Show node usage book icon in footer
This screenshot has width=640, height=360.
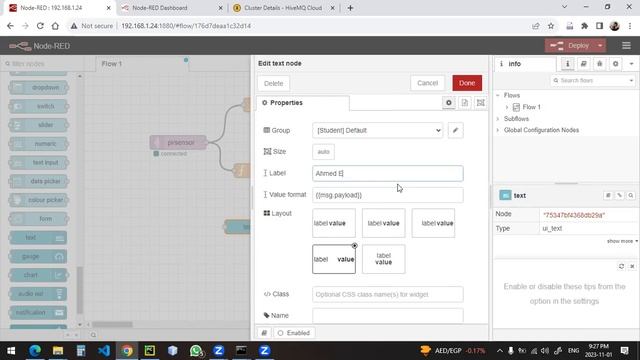pos(264,333)
